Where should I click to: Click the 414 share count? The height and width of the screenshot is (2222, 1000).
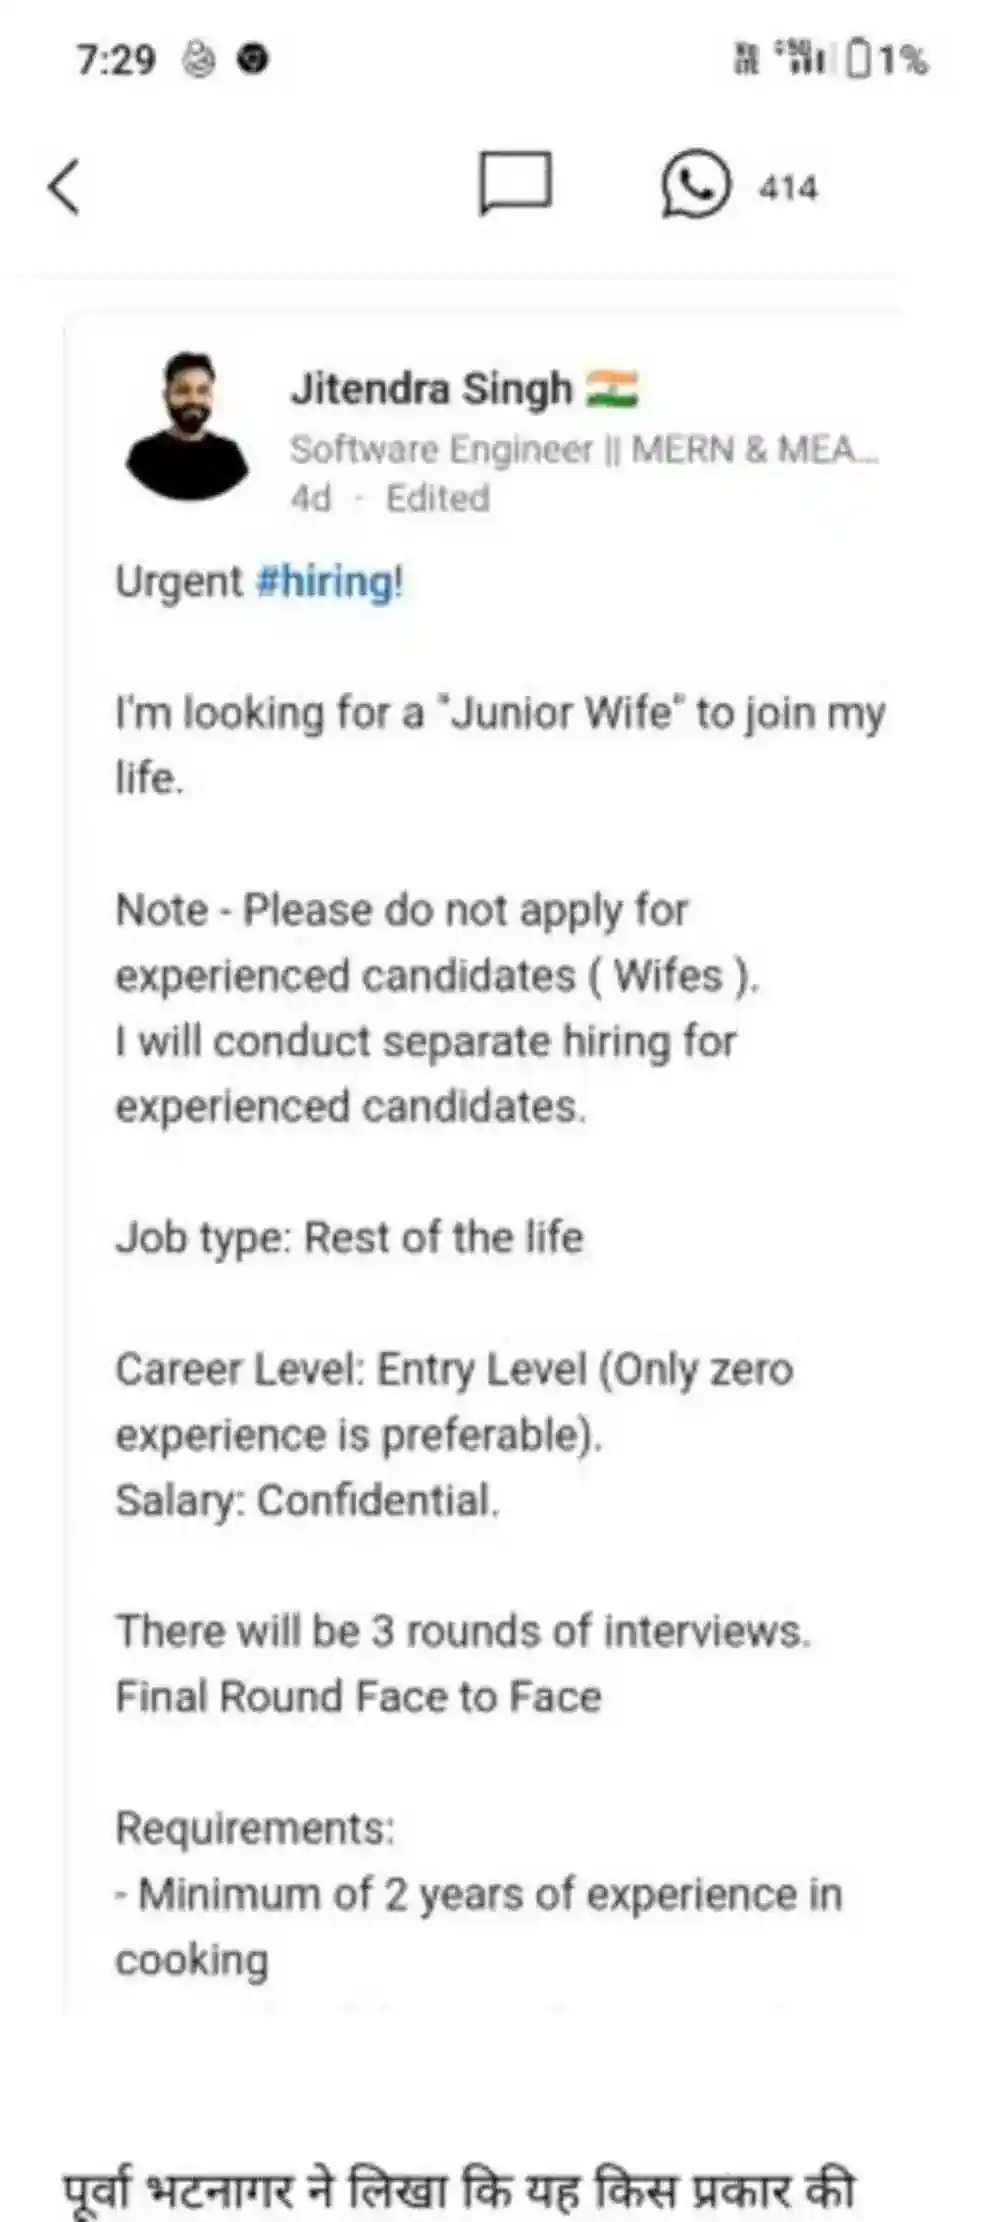(788, 188)
